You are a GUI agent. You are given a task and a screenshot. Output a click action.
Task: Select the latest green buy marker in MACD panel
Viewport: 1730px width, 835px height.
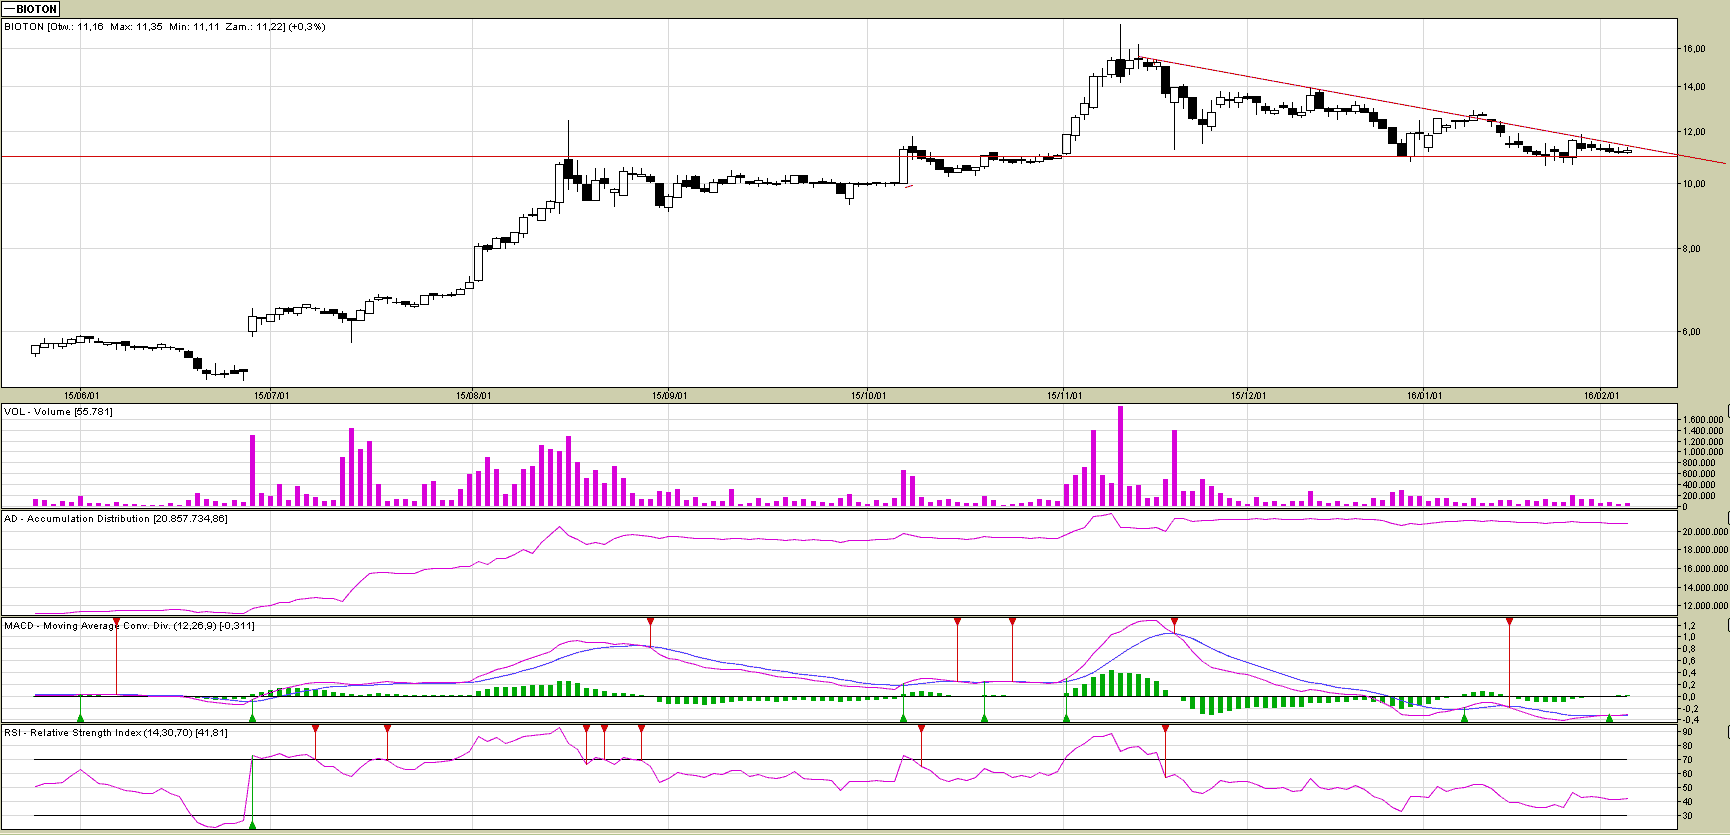(x=1609, y=717)
